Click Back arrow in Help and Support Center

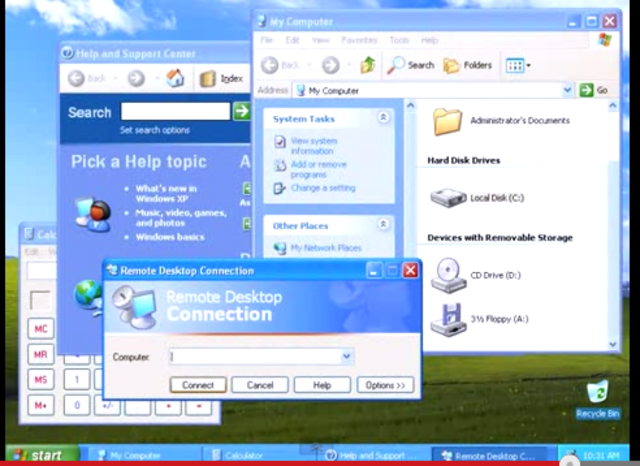point(77,78)
